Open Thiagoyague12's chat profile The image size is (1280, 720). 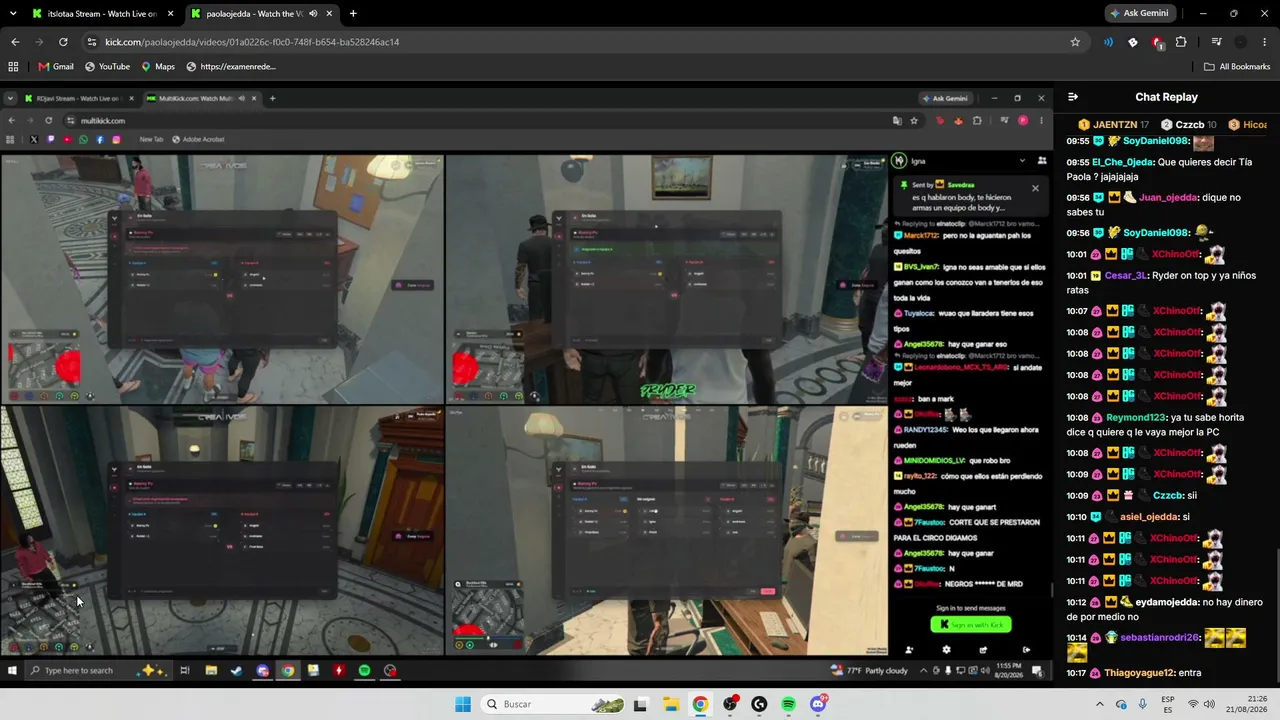[x=1140, y=674]
